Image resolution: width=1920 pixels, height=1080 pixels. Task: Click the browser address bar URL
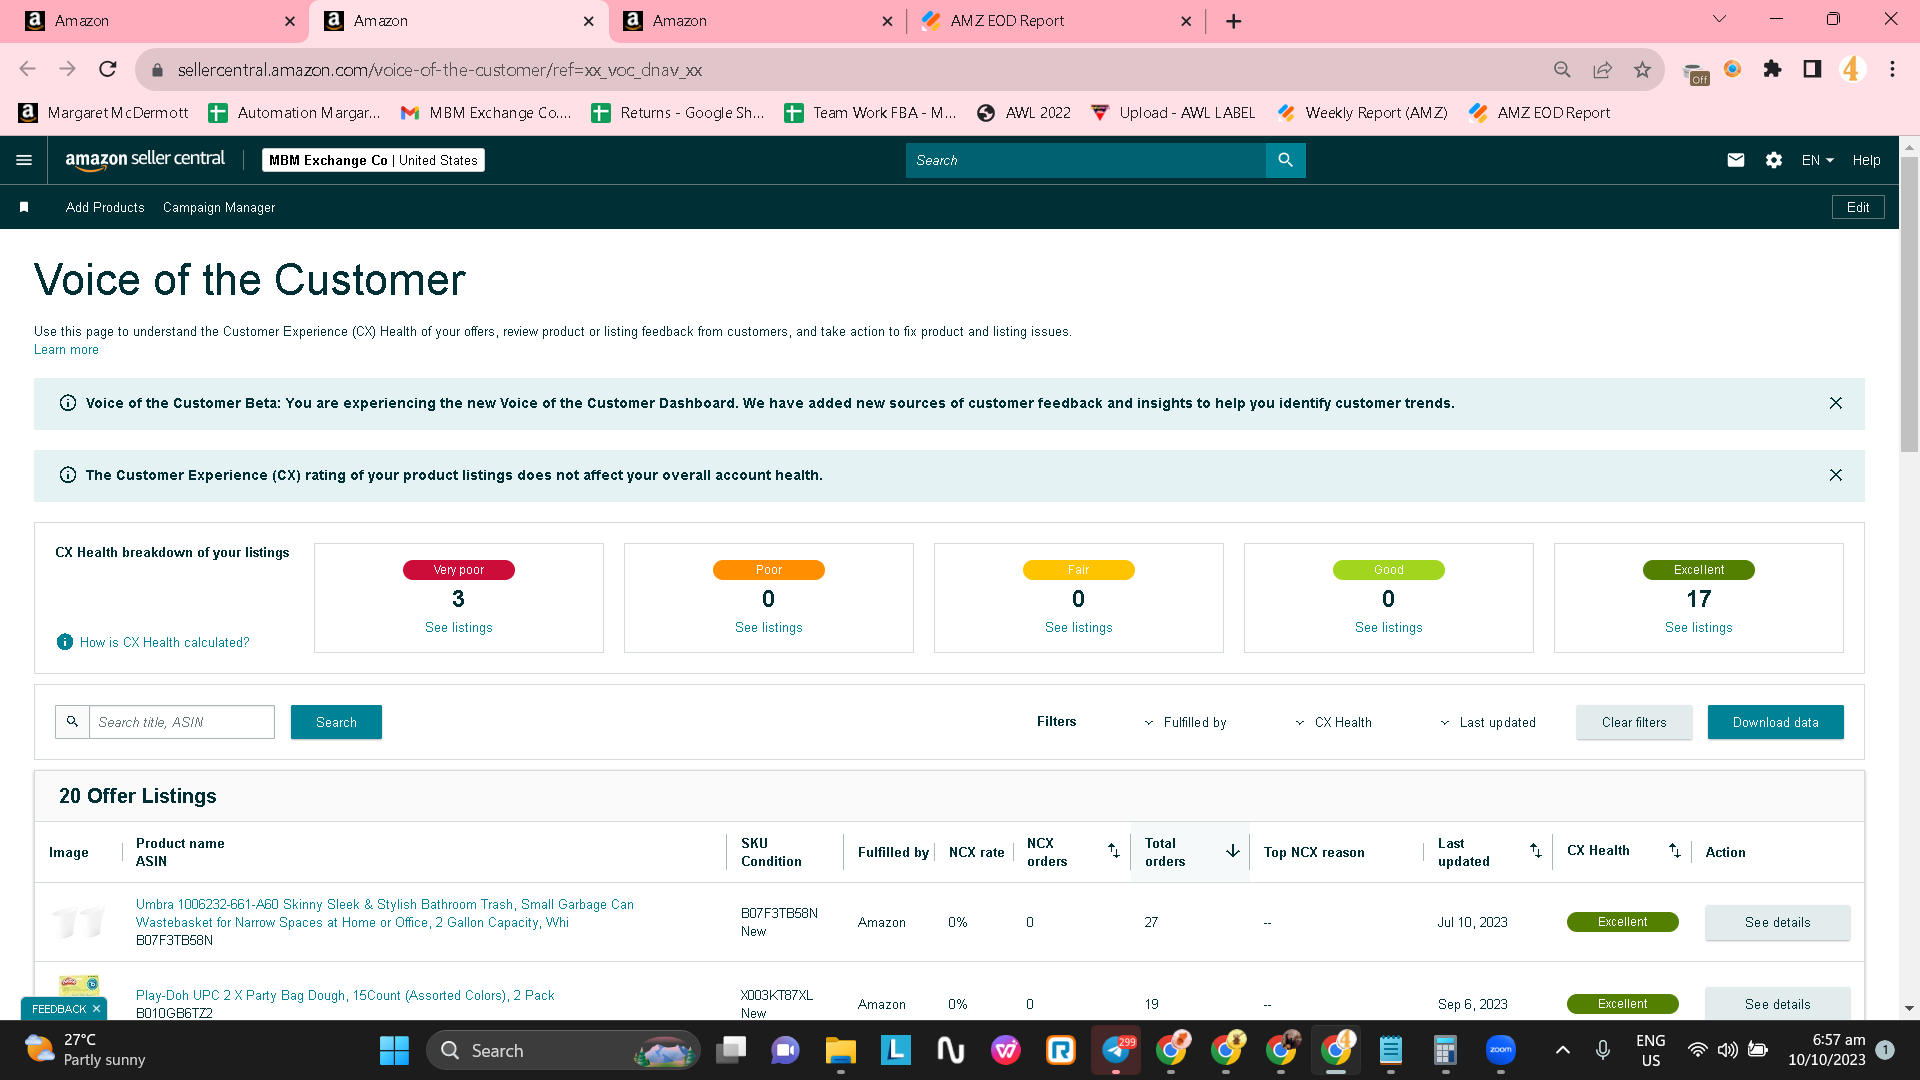point(440,70)
